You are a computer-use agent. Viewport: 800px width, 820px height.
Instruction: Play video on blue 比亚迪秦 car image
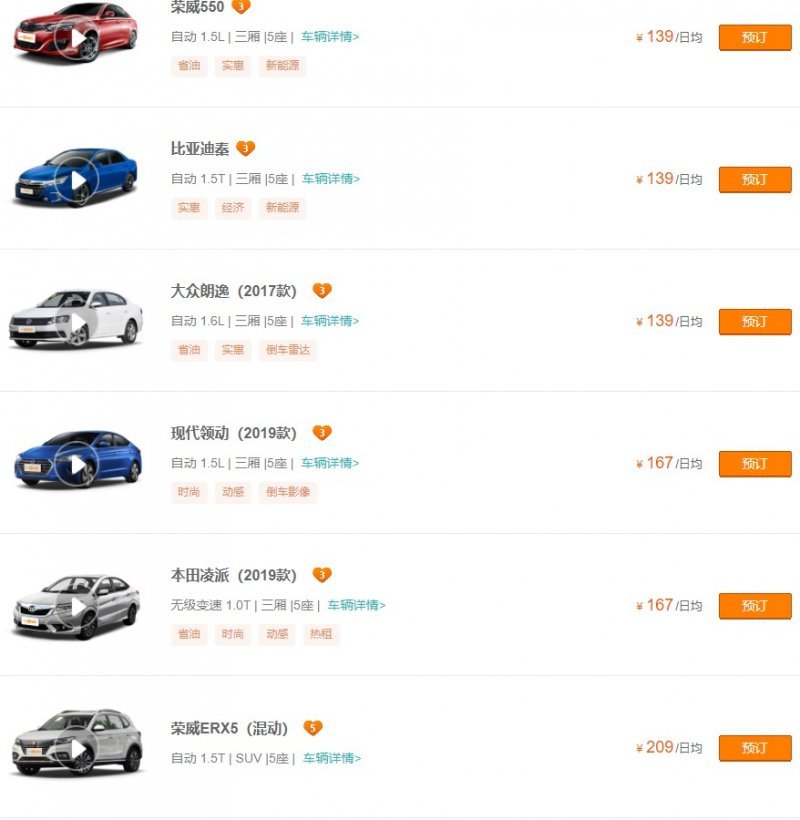tap(77, 181)
